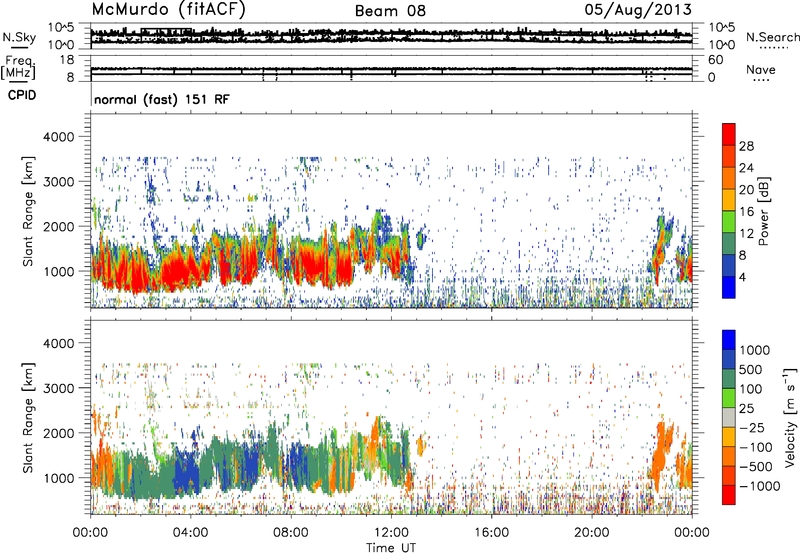Click the '08:00' time axis label
Image resolution: width=800 pixels, height=554 pixels.
(x=291, y=533)
